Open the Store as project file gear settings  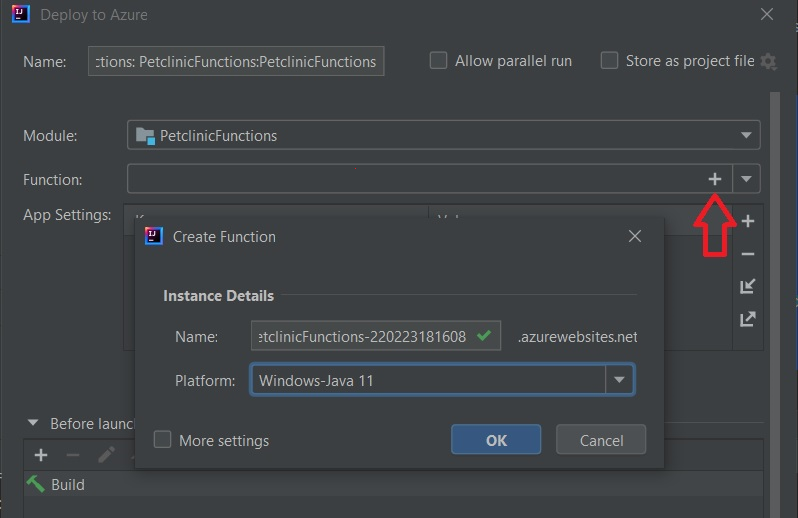pos(768,62)
